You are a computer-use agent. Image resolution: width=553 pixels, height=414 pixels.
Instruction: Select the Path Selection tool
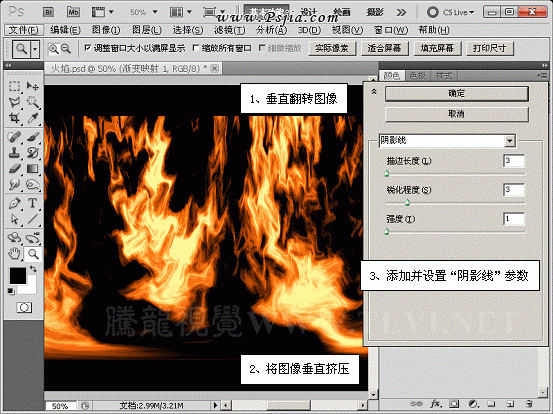click(14, 219)
